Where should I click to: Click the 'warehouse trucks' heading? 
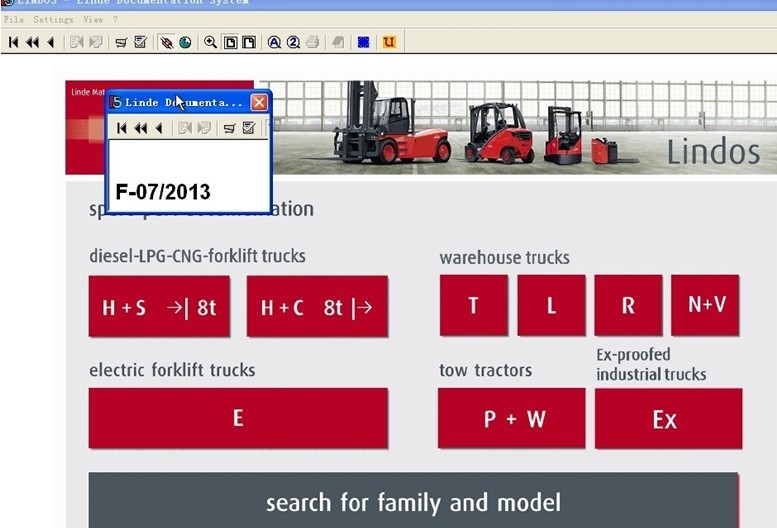coord(504,258)
